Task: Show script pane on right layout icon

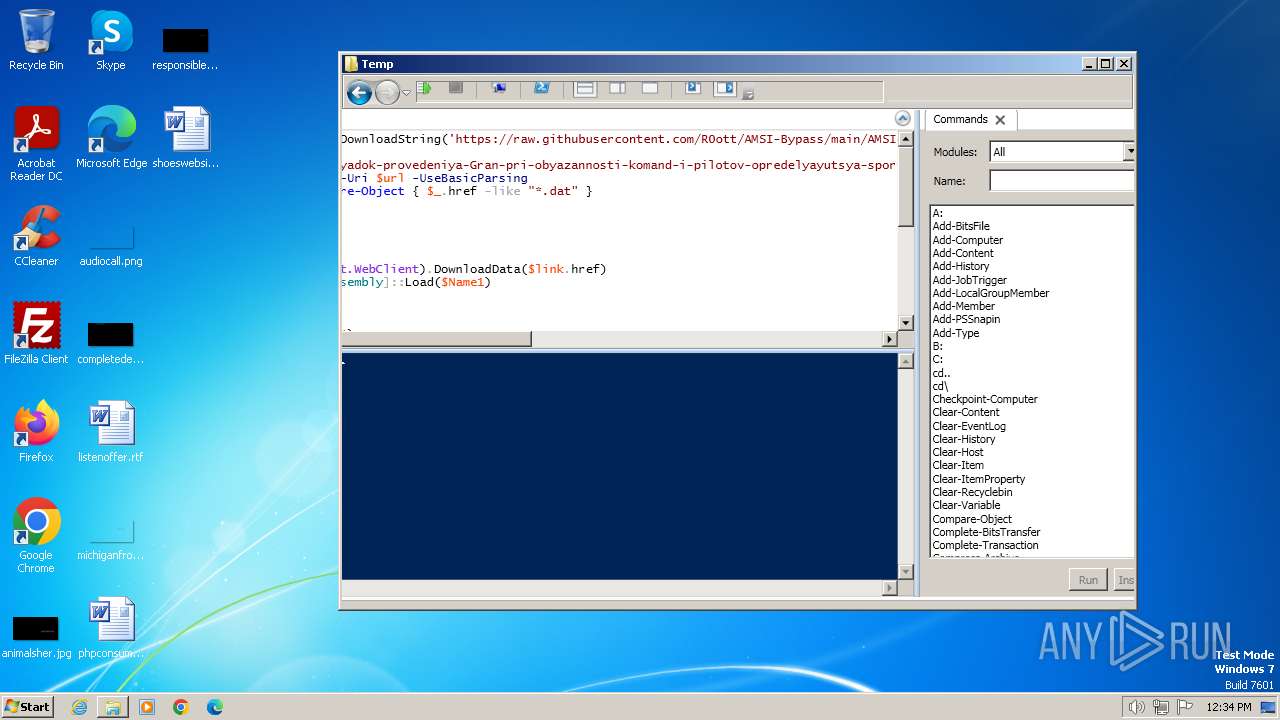Action: point(618,88)
